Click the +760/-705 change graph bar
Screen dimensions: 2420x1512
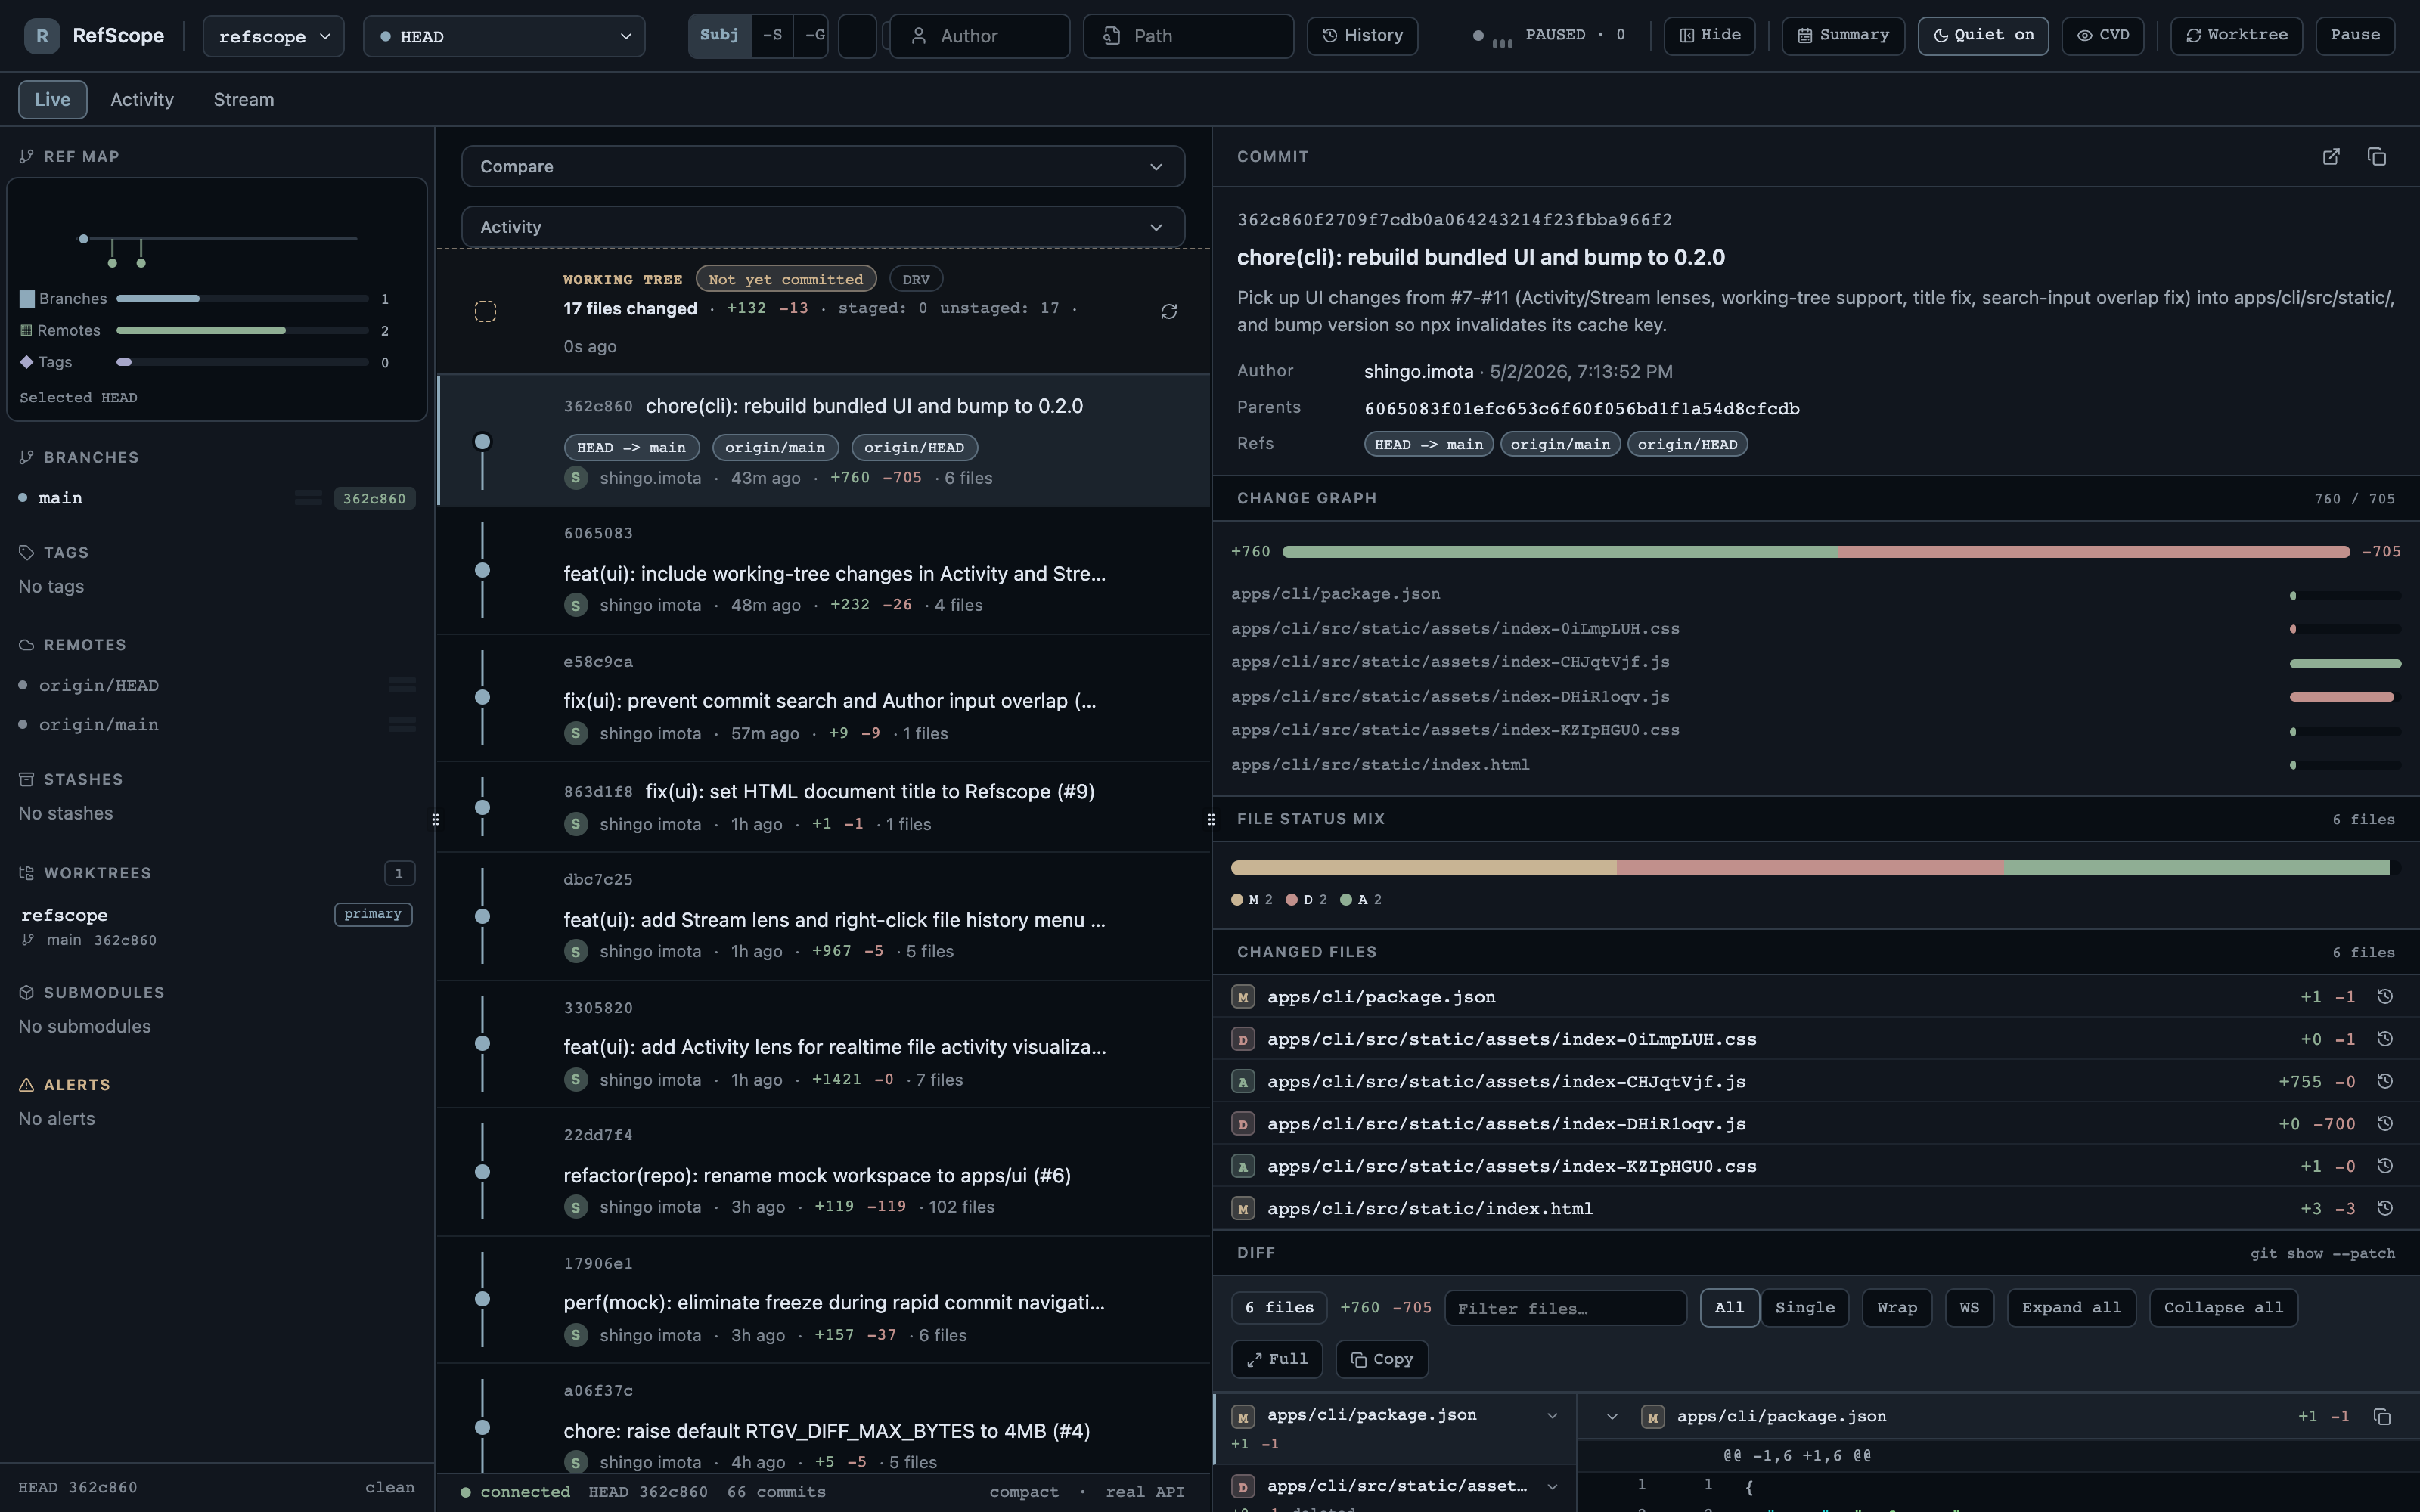(1815, 552)
